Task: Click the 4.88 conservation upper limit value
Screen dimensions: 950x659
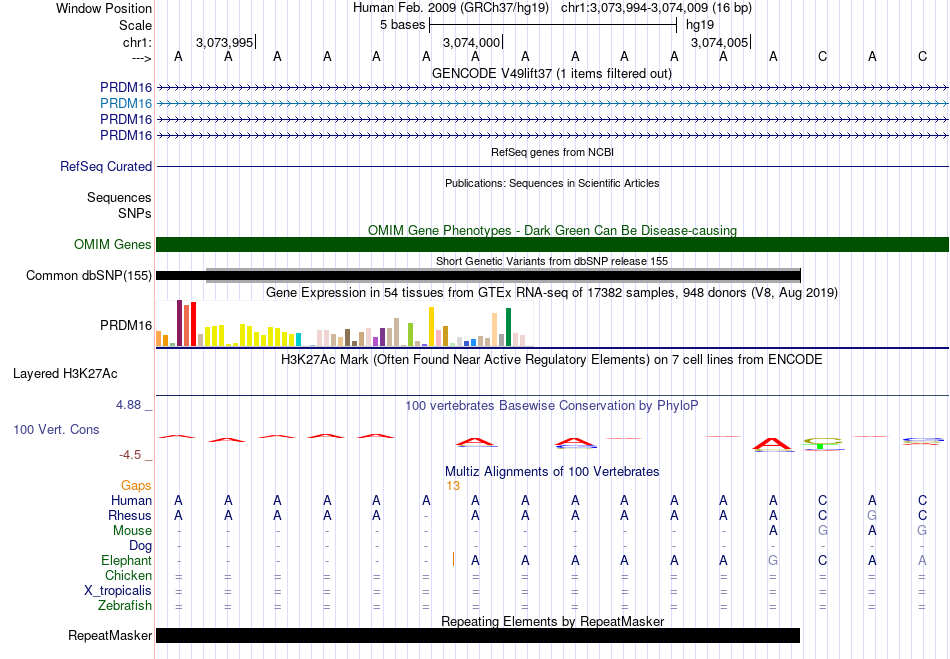Action: tap(128, 405)
